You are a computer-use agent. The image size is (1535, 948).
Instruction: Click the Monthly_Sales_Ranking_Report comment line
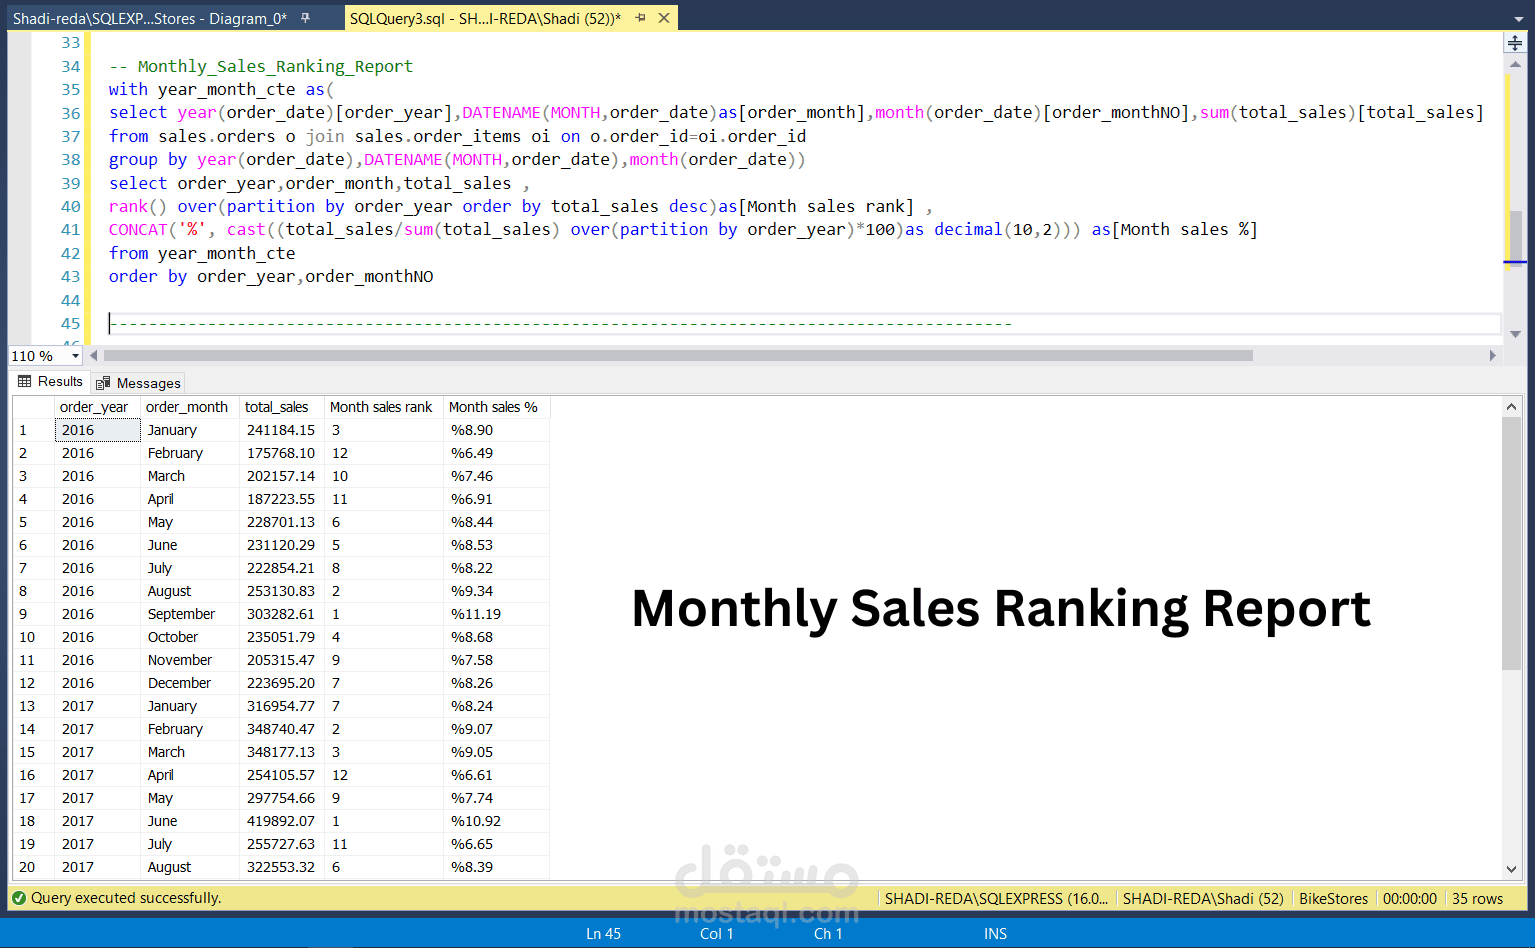(260, 66)
